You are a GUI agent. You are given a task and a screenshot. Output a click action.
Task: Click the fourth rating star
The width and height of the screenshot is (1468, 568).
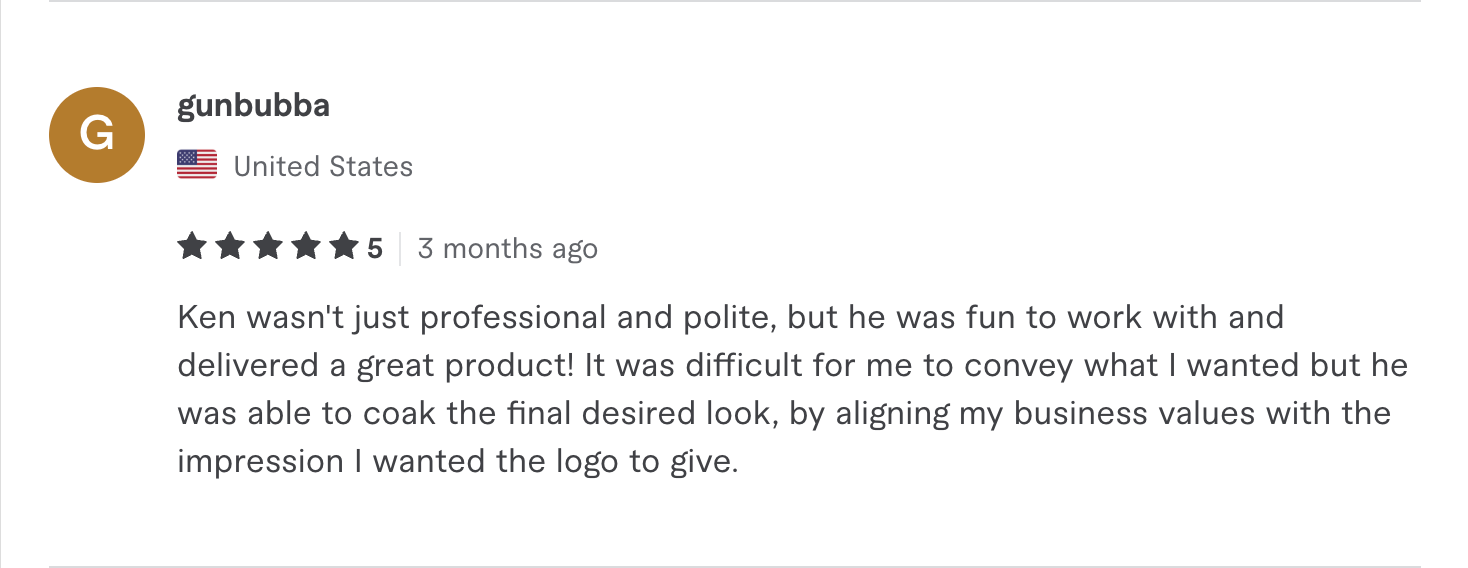pyautogui.click(x=306, y=247)
